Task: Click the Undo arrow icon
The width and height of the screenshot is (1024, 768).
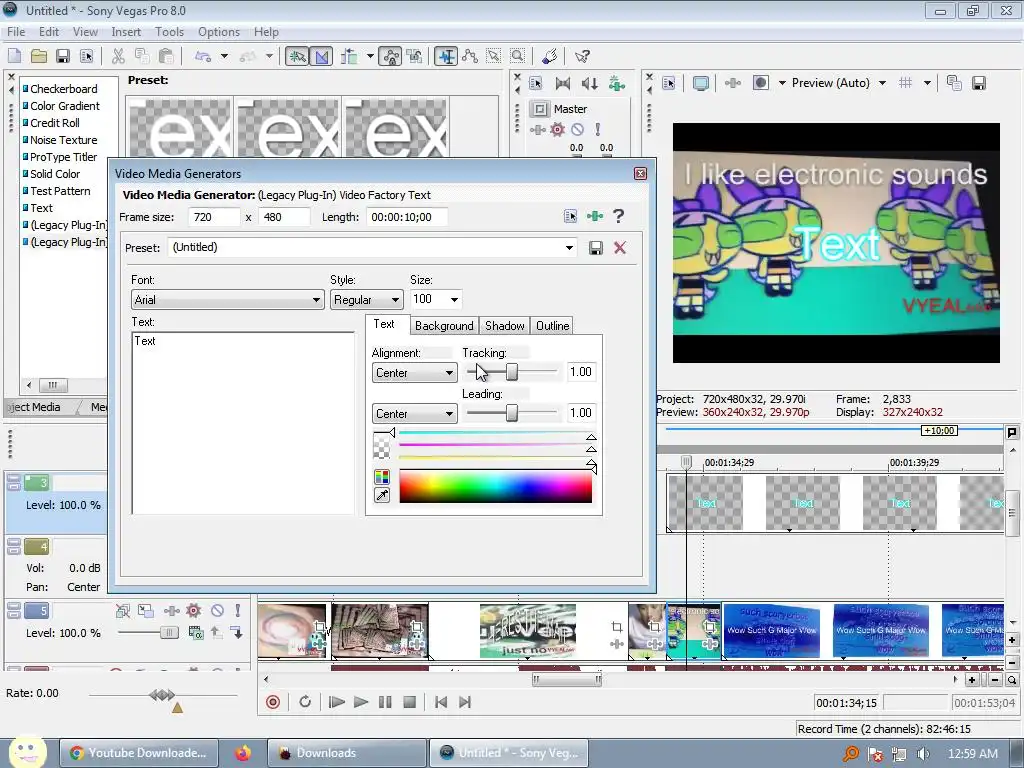Action: (x=202, y=56)
